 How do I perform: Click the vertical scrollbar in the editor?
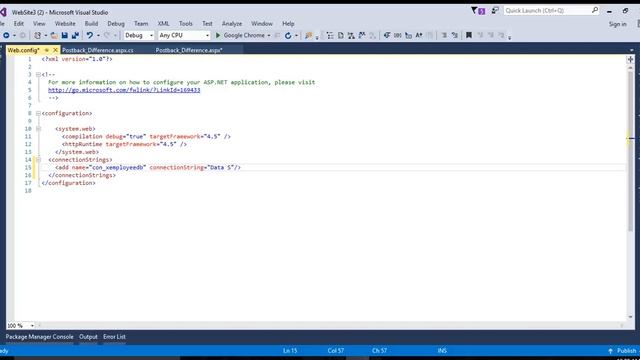tap(631, 151)
